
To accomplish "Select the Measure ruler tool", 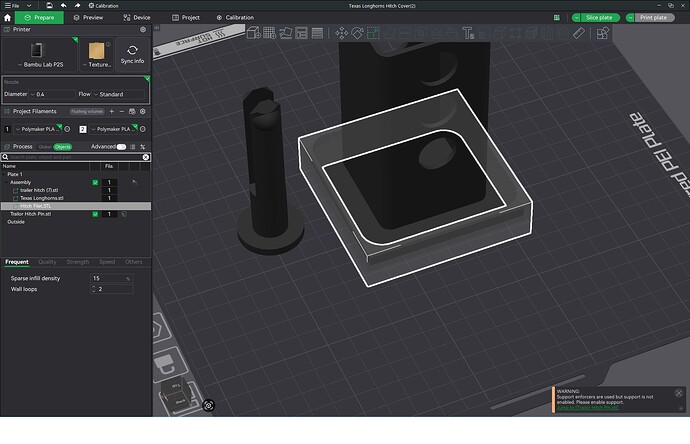I will click(x=579, y=33).
